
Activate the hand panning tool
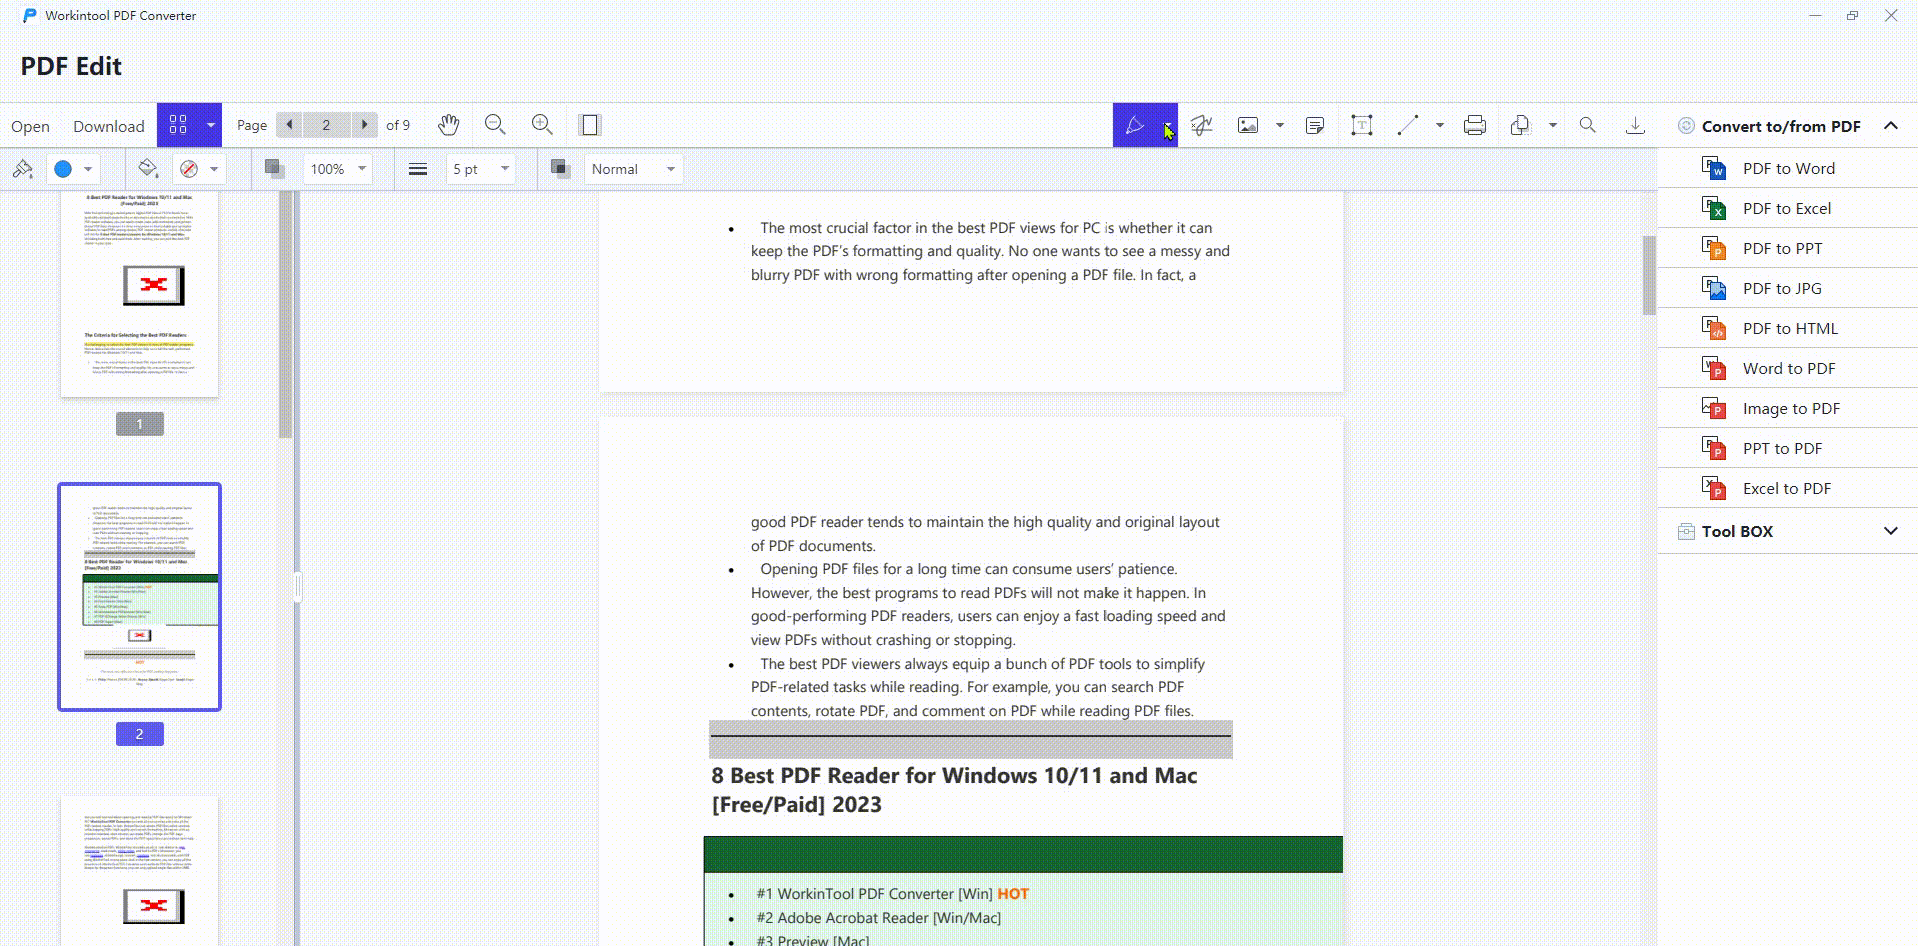[448, 124]
